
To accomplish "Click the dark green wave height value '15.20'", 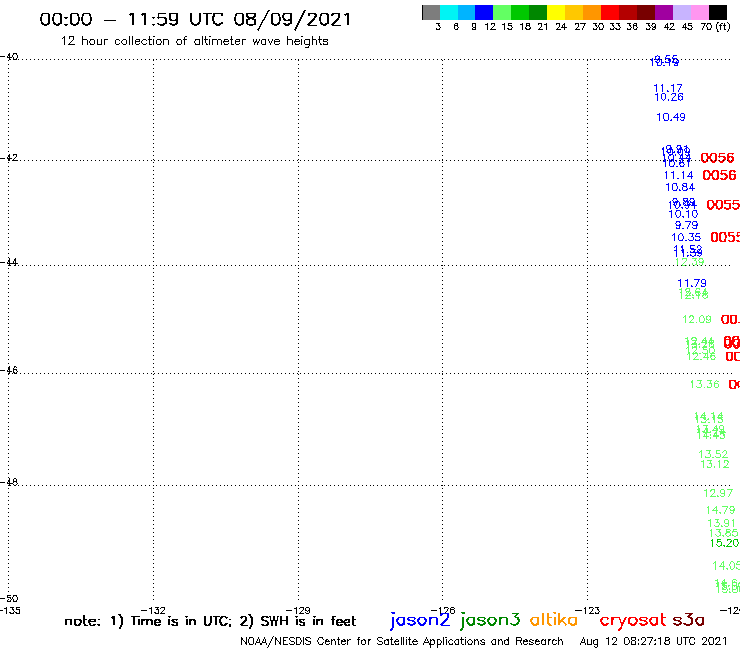I will pos(724,543).
